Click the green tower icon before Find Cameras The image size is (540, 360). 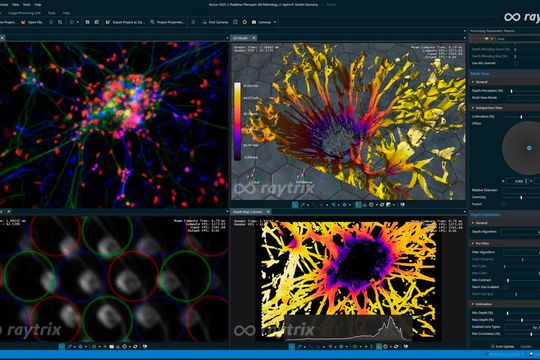193,22
